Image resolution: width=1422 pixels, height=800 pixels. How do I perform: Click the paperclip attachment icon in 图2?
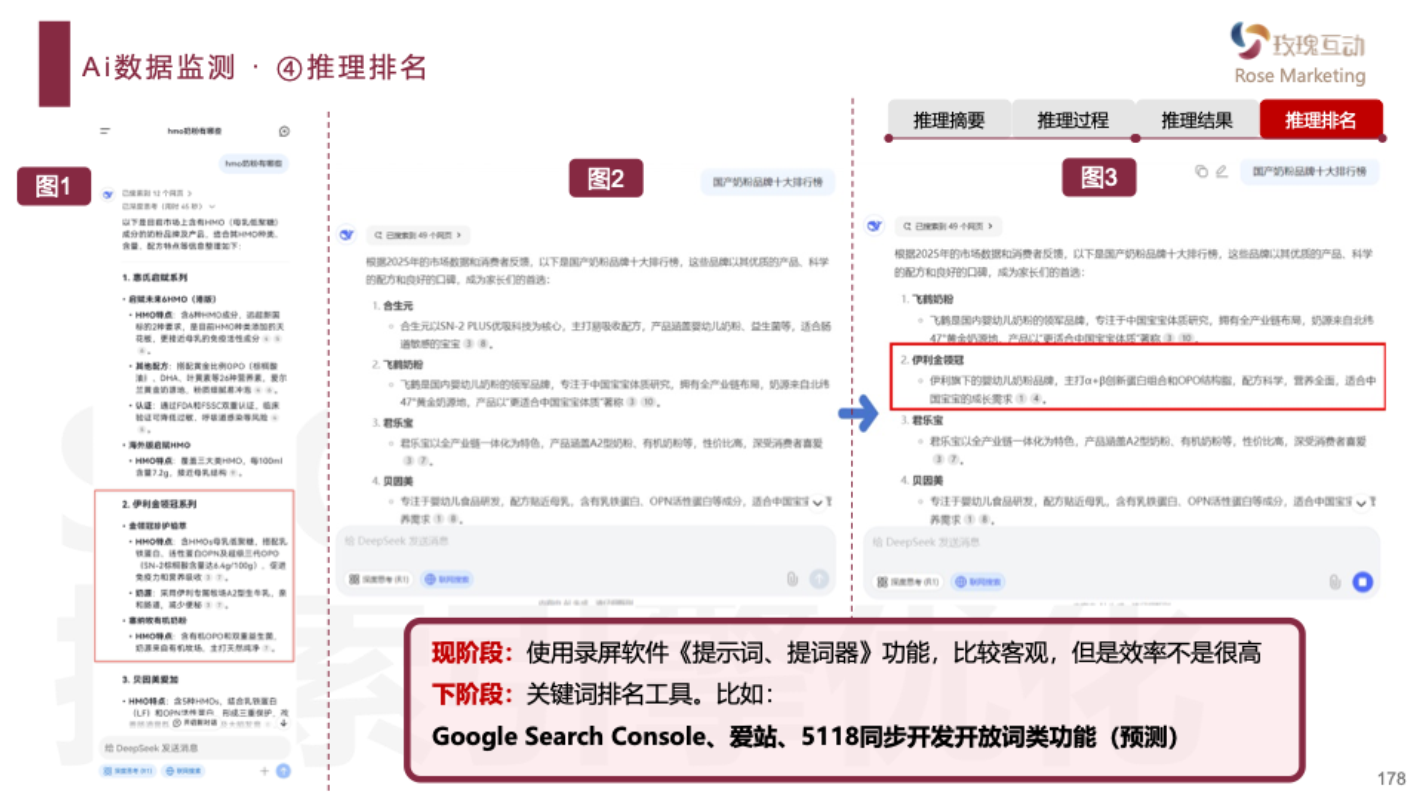pyautogui.click(x=792, y=578)
